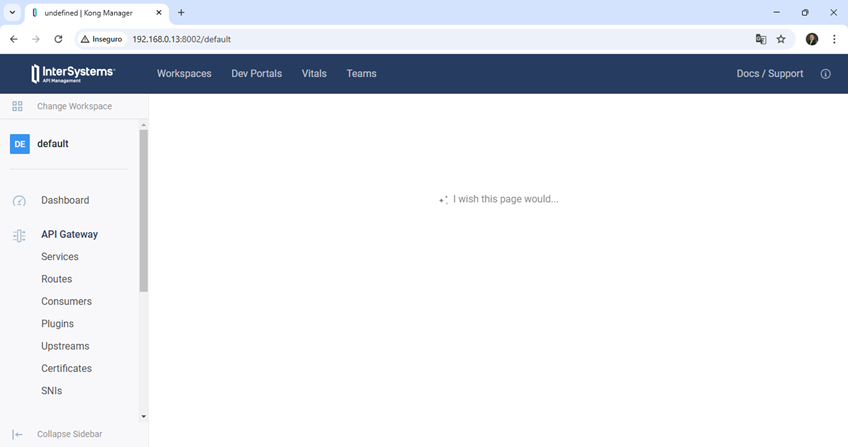This screenshot has height=447, width=848.
Task: Open Chrome's three-dot menu
Action: tap(834, 39)
